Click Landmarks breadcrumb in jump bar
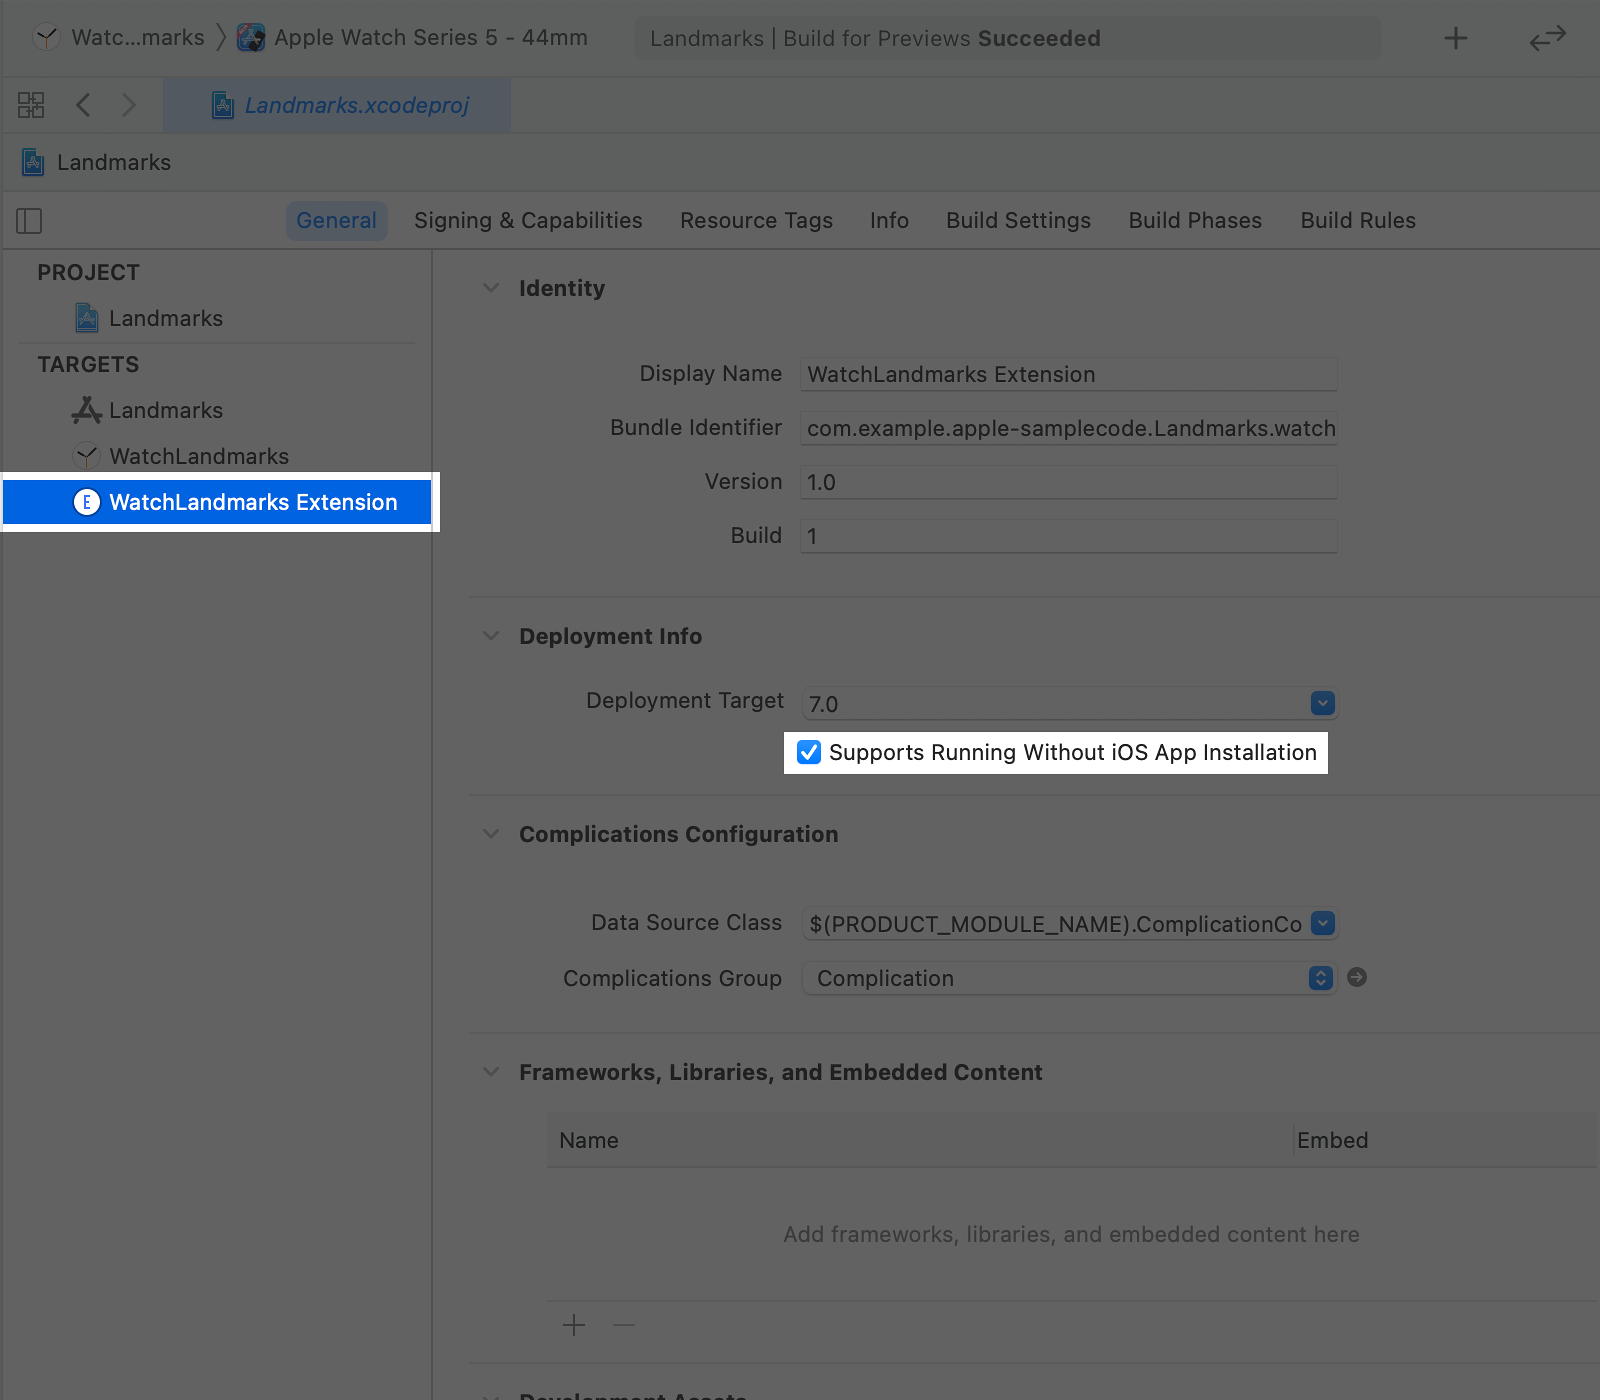This screenshot has height=1400, width=1600. 96,162
